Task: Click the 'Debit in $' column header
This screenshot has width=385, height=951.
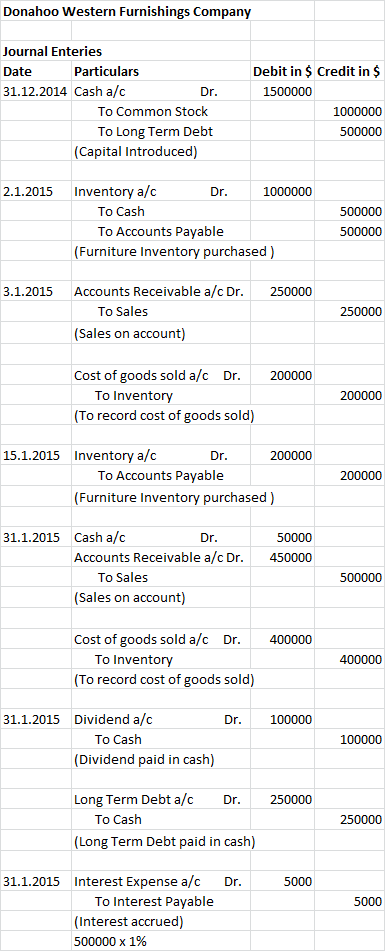Action: click(x=283, y=72)
